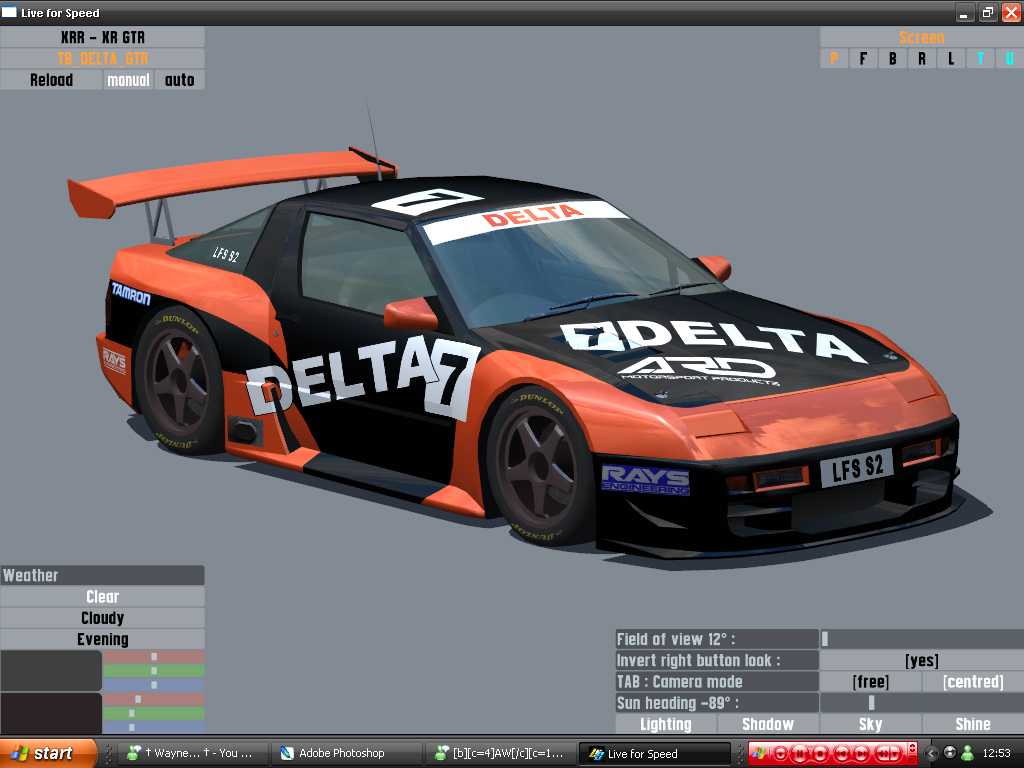1024x768 pixels.
Task: Click the upper dark gray color swatch
Action: click(x=51, y=671)
